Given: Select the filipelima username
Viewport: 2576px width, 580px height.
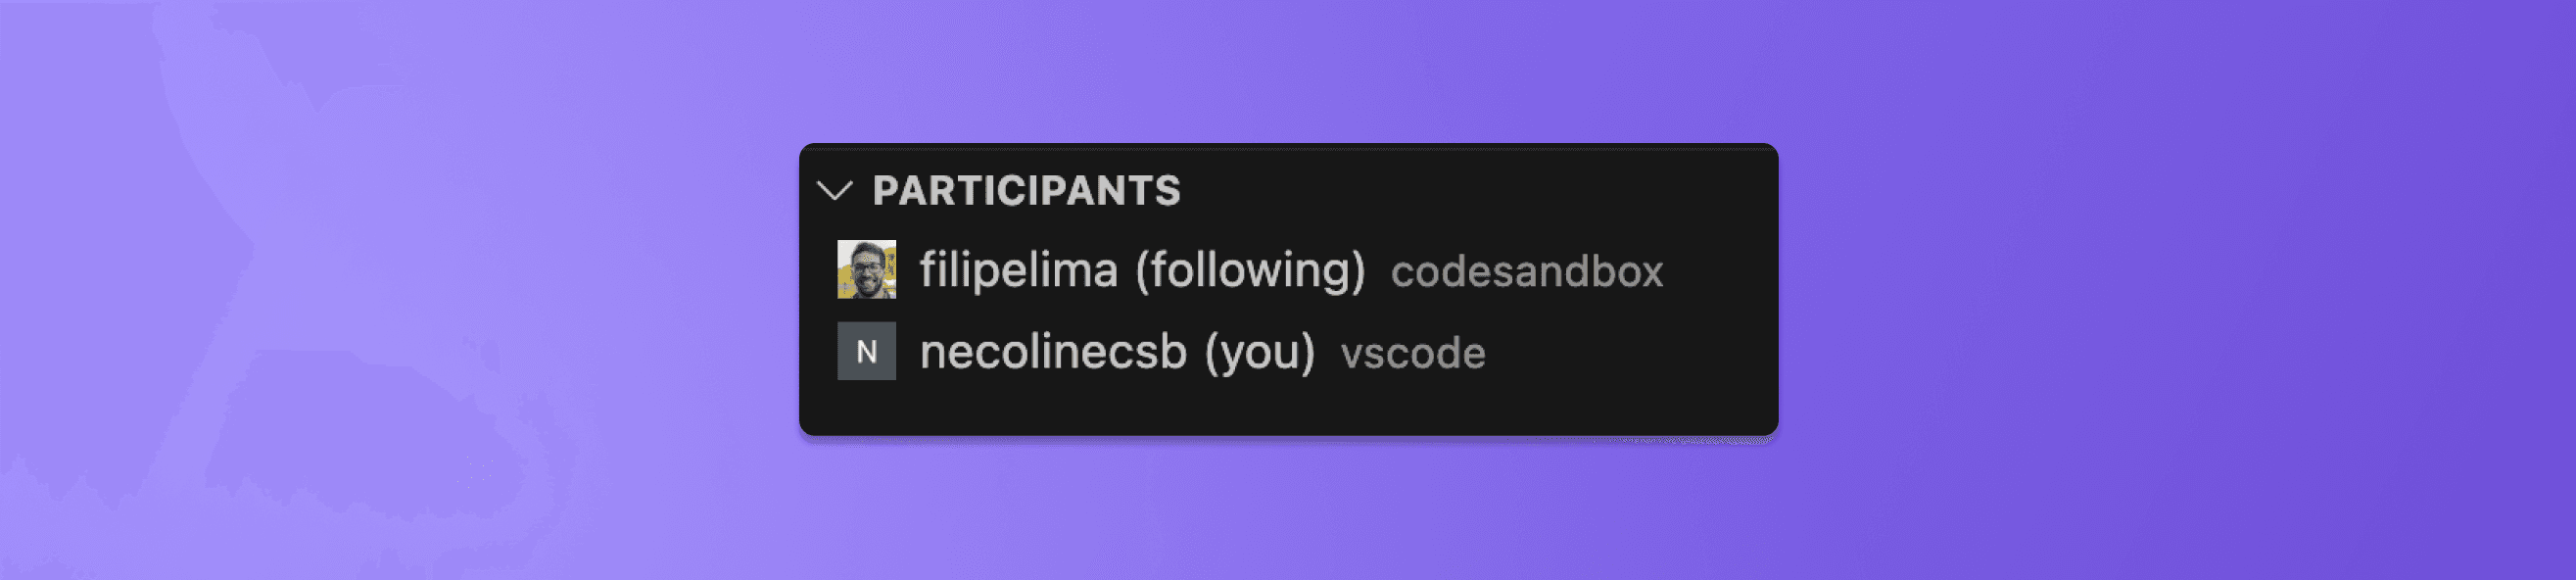Looking at the screenshot, I should click(1017, 270).
